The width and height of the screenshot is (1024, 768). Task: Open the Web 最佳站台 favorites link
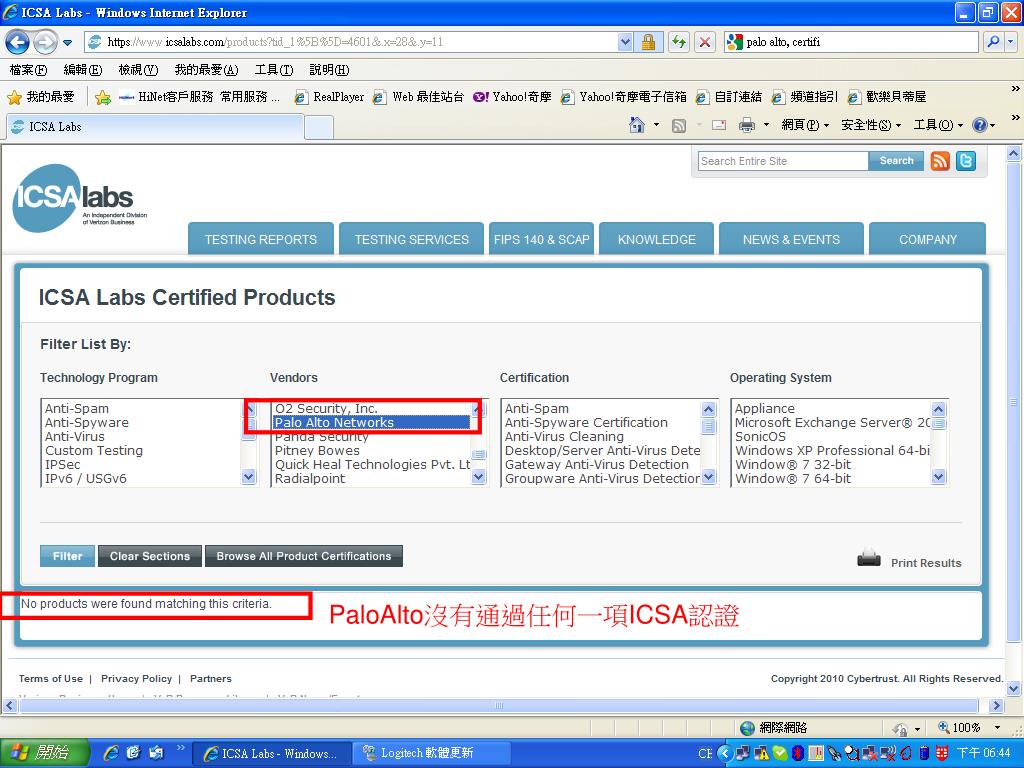point(418,97)
